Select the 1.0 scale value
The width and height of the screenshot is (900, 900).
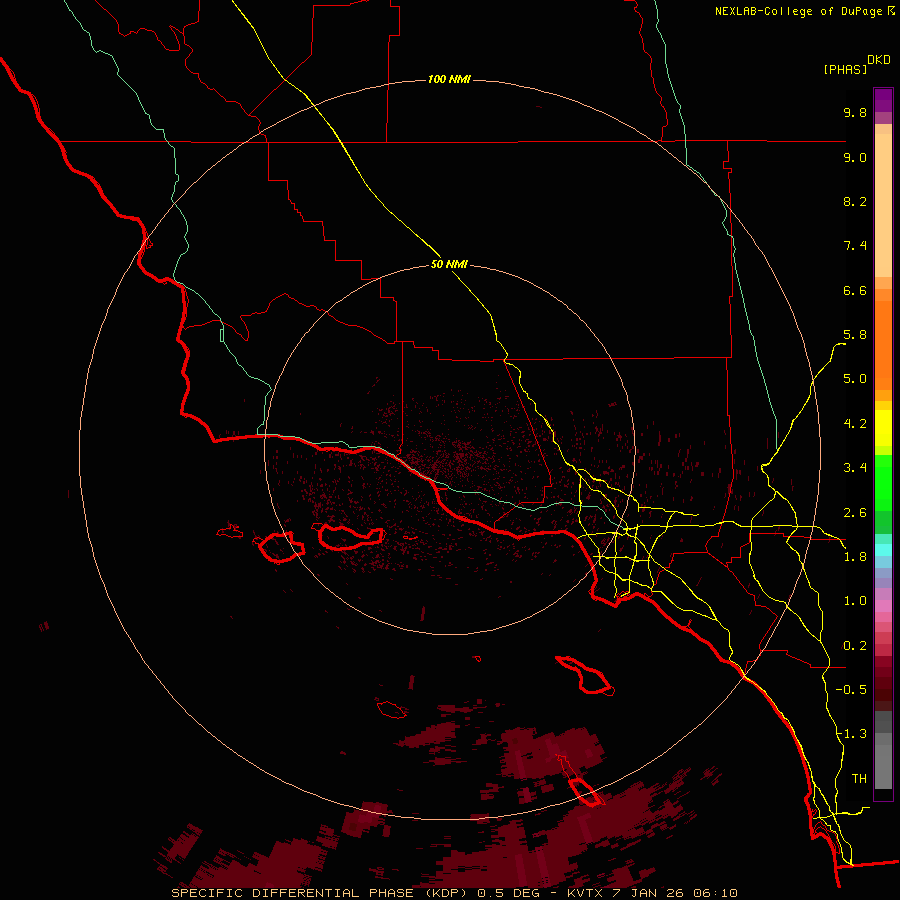(855, 601)
